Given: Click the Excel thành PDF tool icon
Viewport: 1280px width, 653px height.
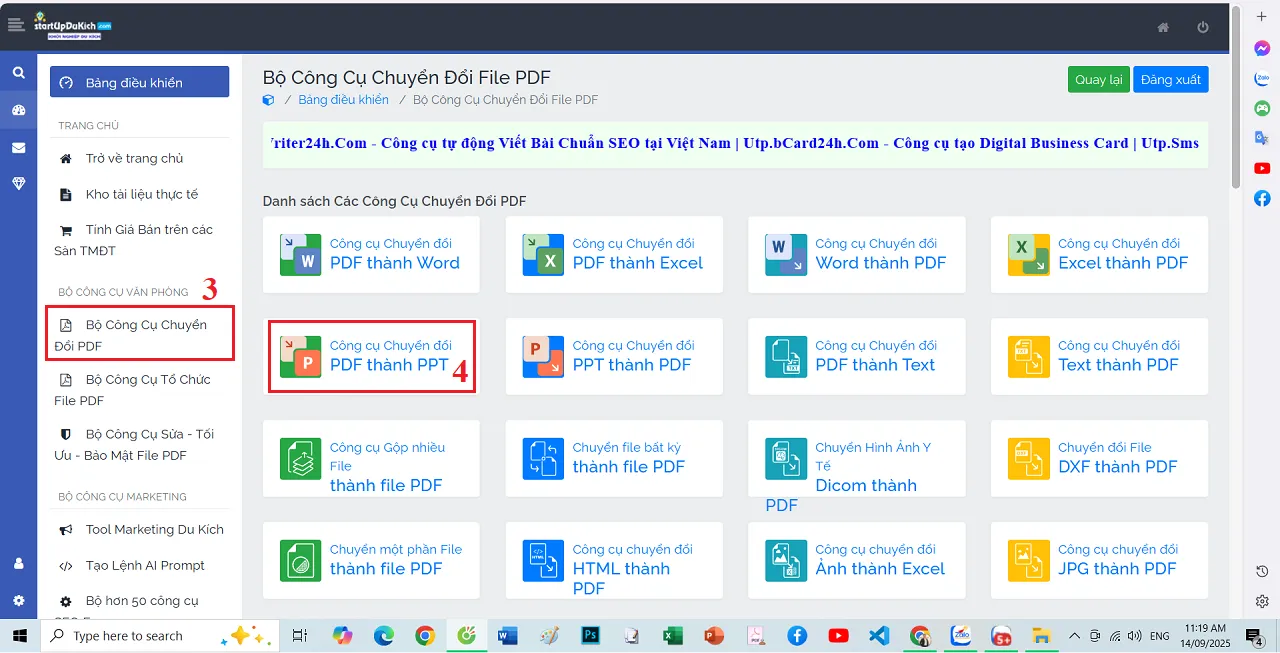Looking at the screenshot, I should (1029, 255).
